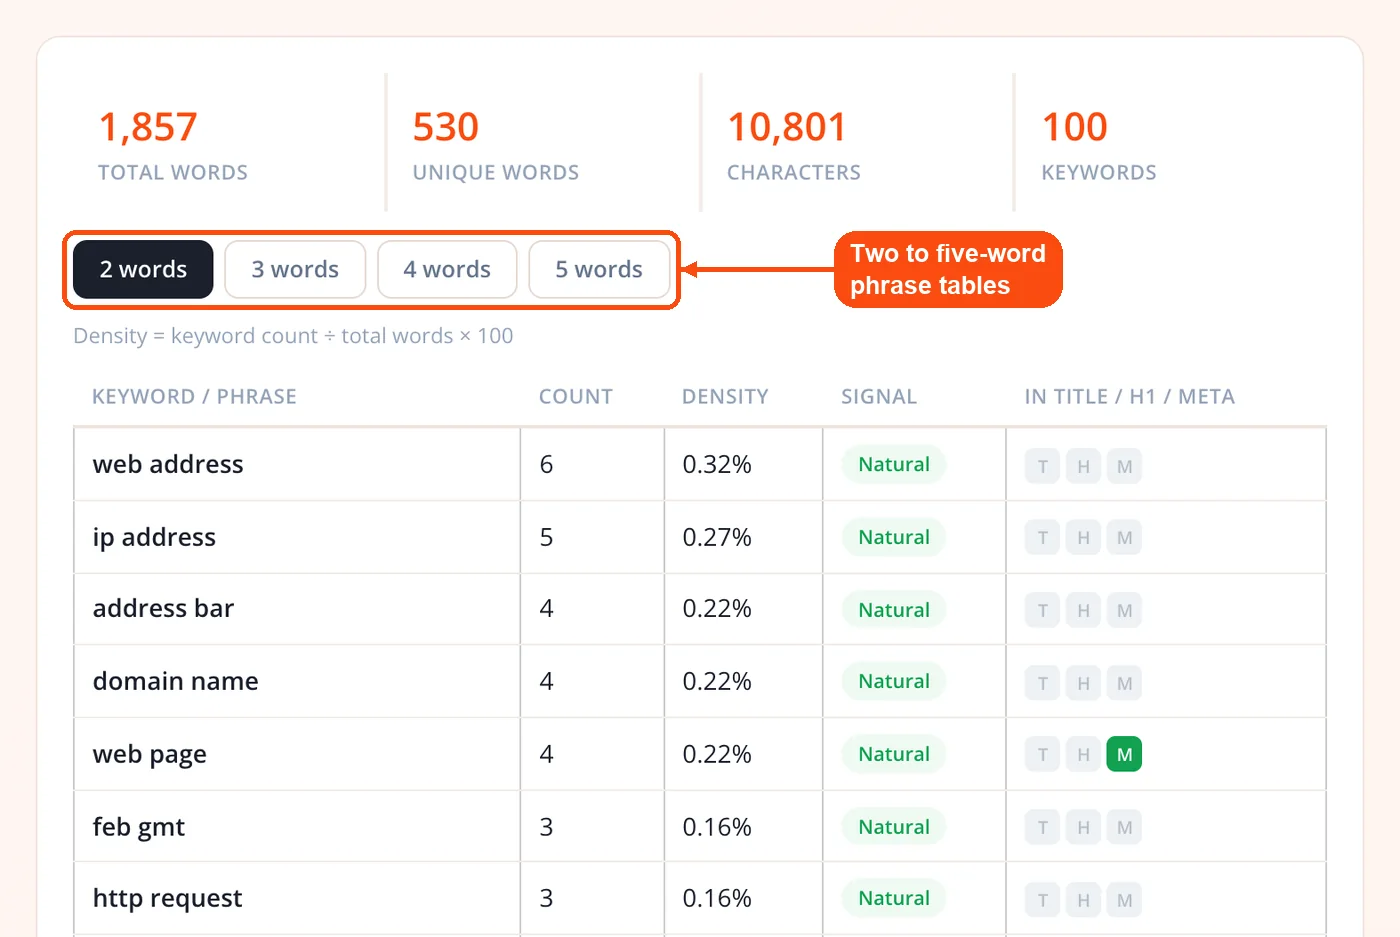Show the 5 words phrase table
This screenshot has height=937, width=1400.
tap(599, 269)
